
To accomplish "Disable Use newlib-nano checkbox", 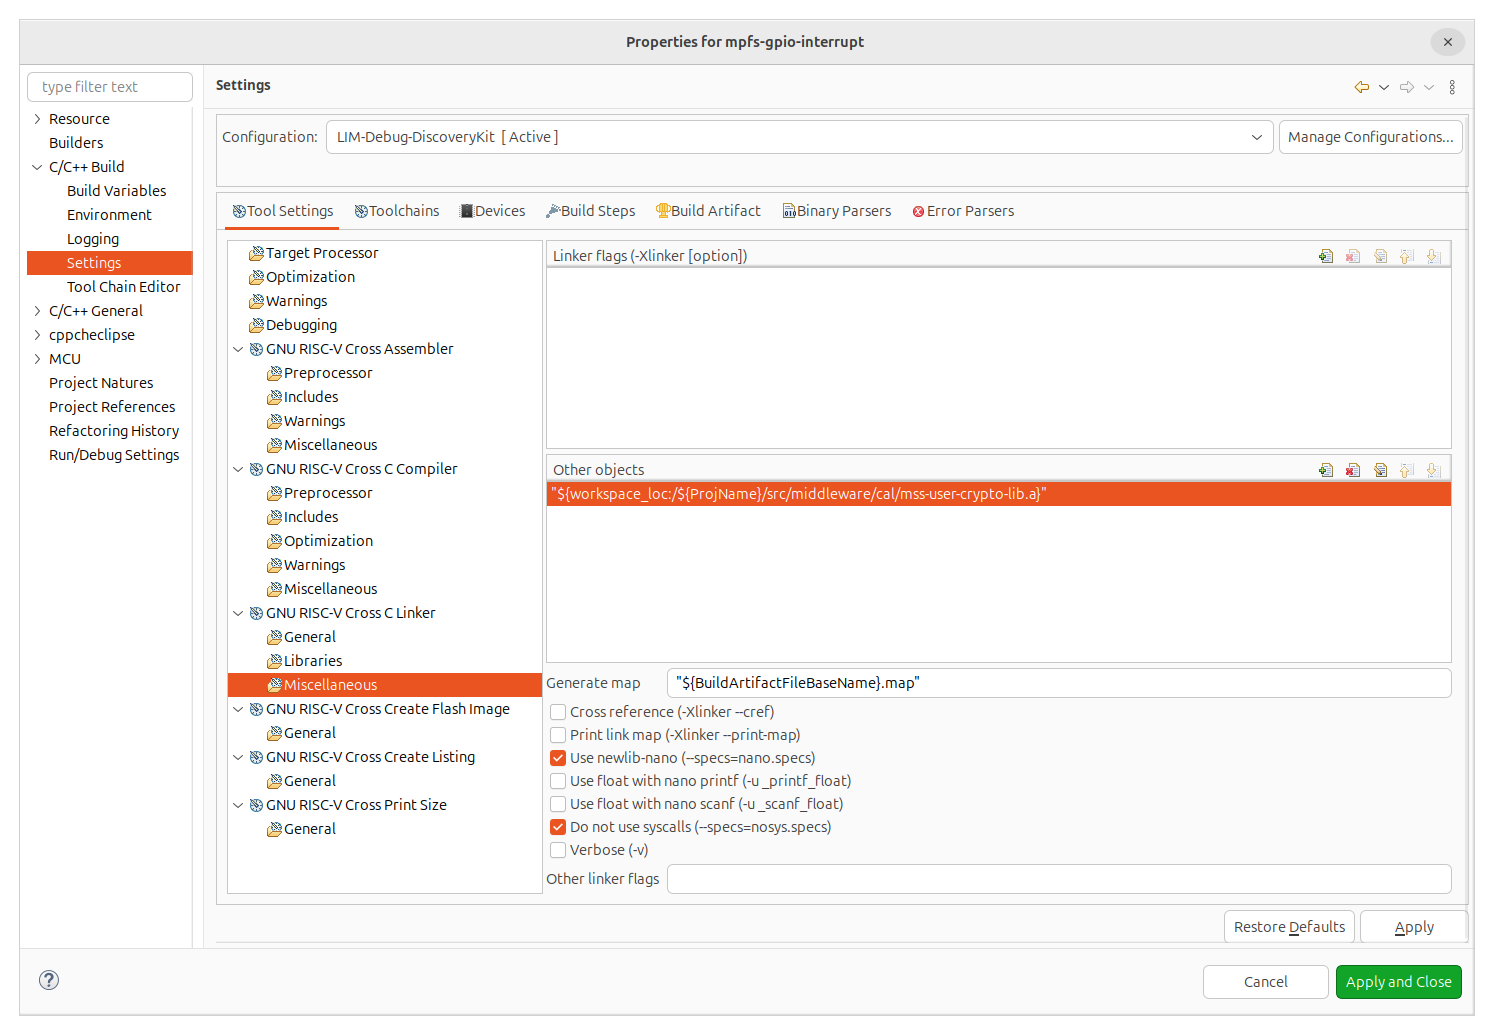I will (x=558, y=758).
